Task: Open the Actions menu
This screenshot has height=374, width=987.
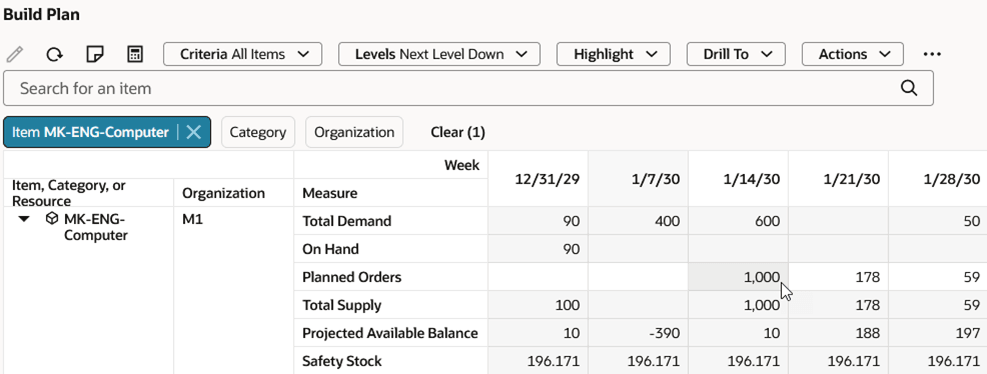Action: pos(853,54)
